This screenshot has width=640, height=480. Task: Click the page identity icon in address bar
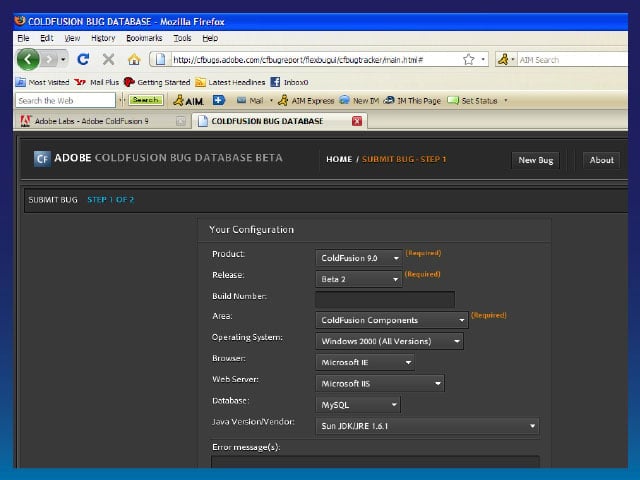160,60
